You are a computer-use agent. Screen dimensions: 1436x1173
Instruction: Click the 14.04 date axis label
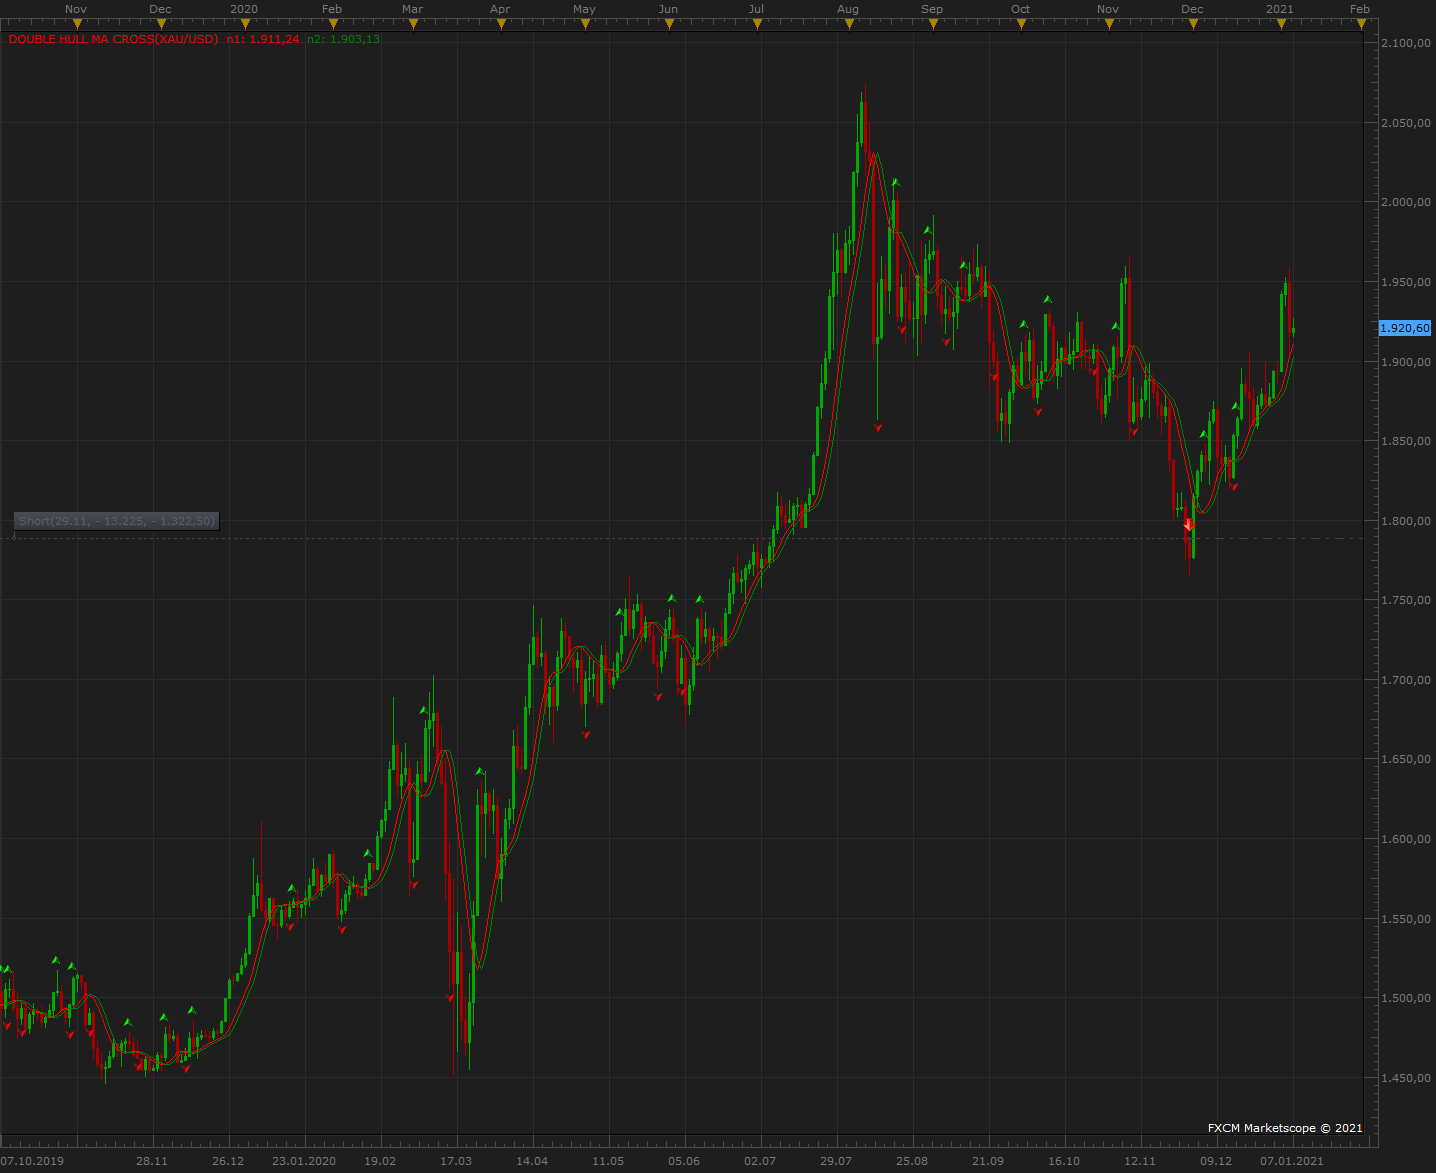532,1161
